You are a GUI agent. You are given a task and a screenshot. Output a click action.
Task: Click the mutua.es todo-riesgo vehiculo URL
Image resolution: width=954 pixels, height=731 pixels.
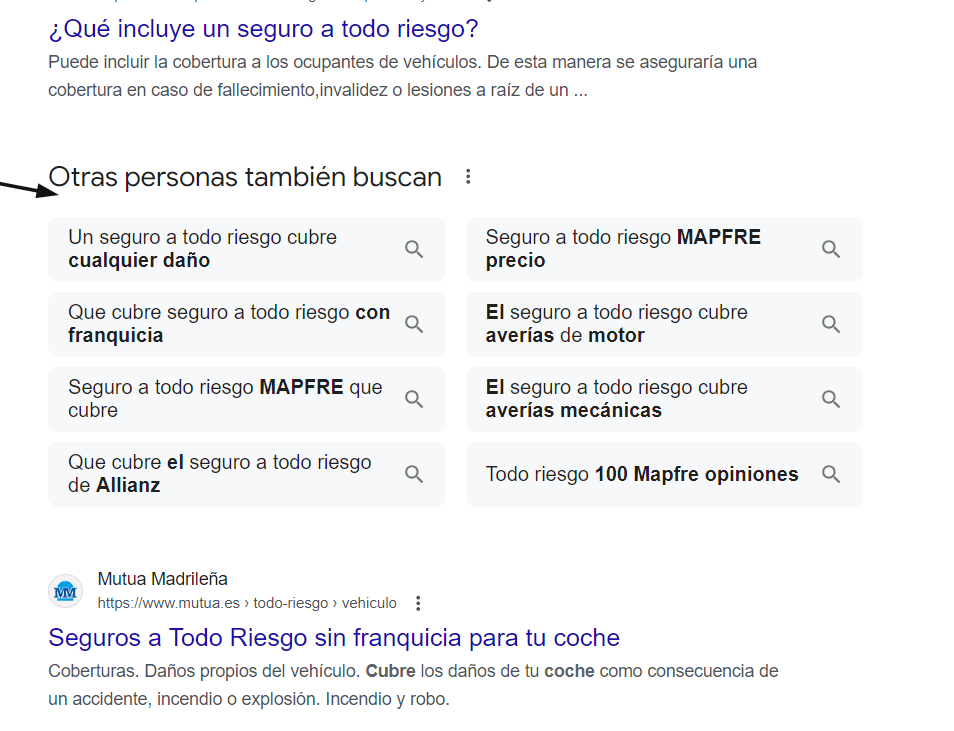[247, 603]
